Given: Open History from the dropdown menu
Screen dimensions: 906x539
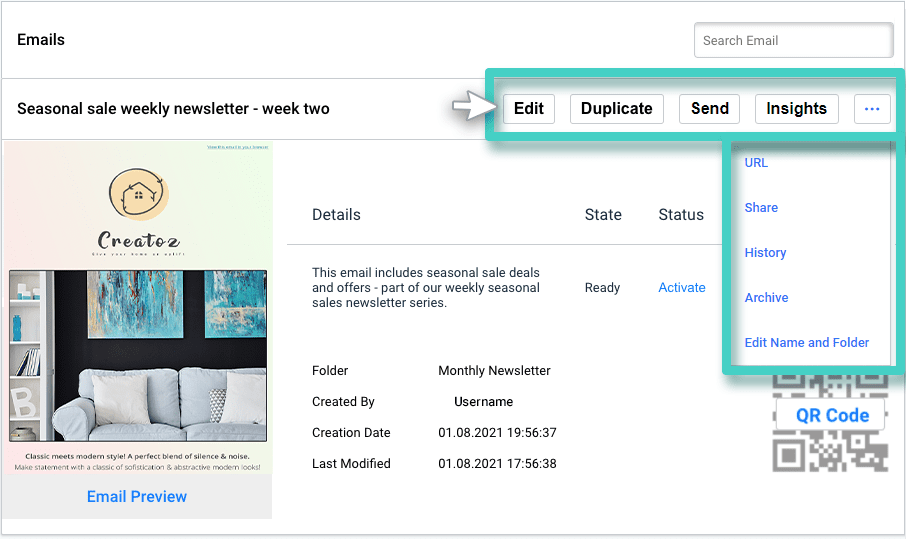Looking at the screenshot, I should (x=765, y=253).
